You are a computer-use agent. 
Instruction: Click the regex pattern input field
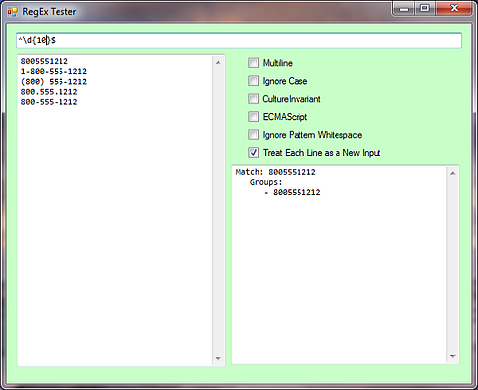click(x=239, y=41)
